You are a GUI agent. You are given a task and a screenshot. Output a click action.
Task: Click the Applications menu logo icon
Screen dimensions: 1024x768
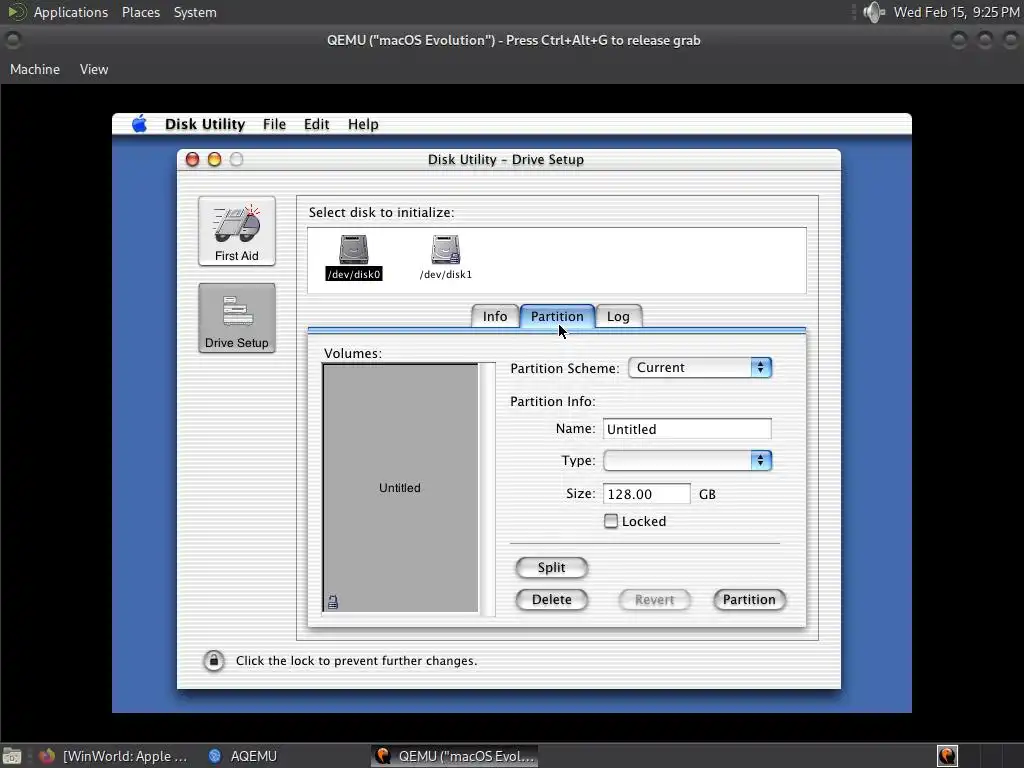click(16, 12)
